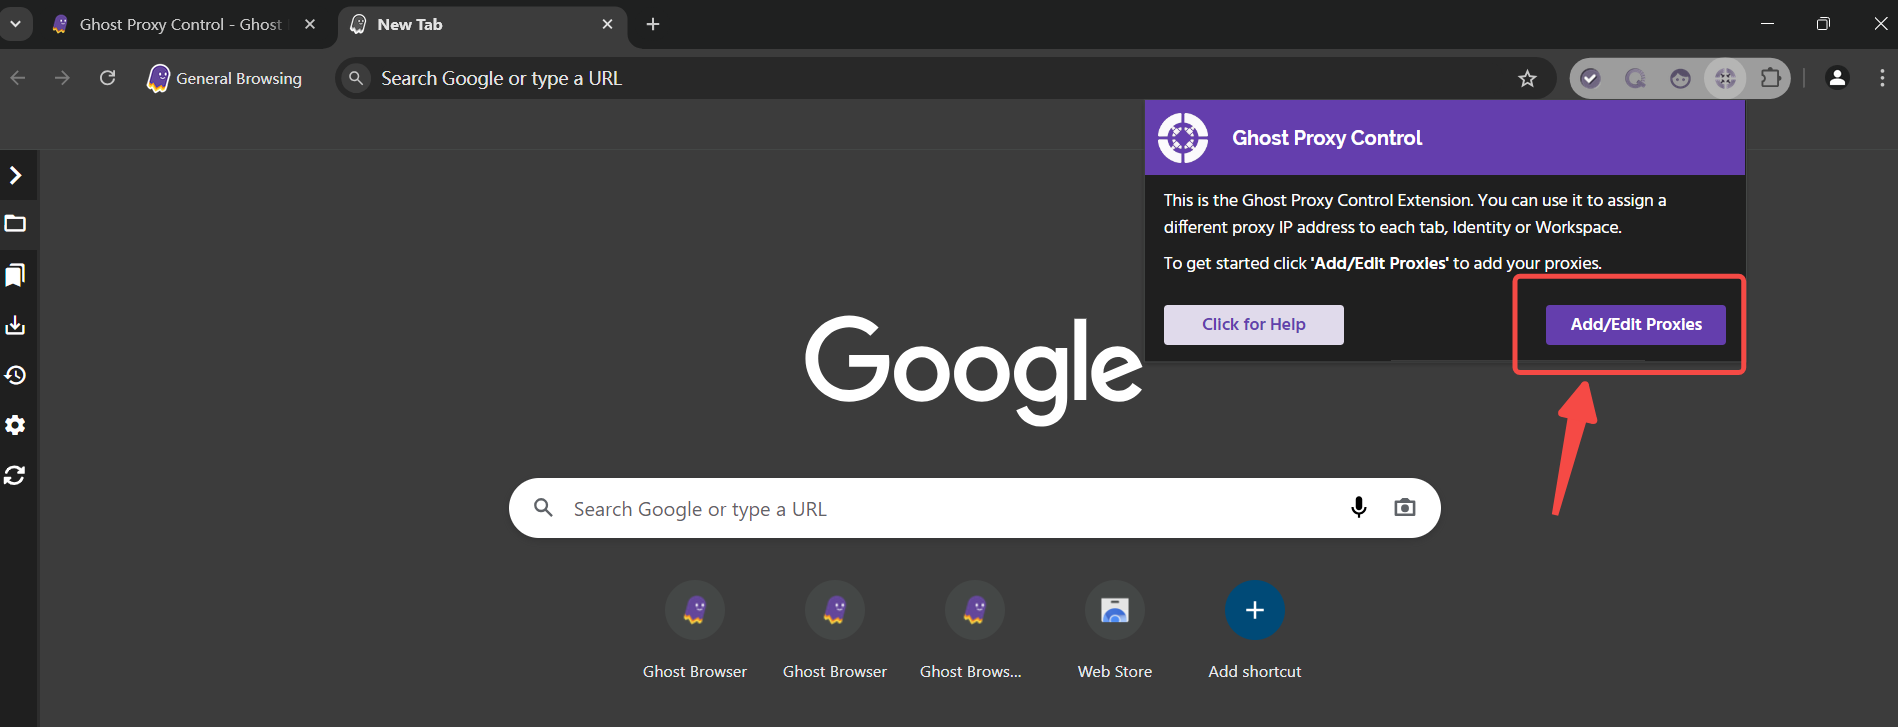Minimize the browser window
1898x727 pixels.
point(1768,24)
